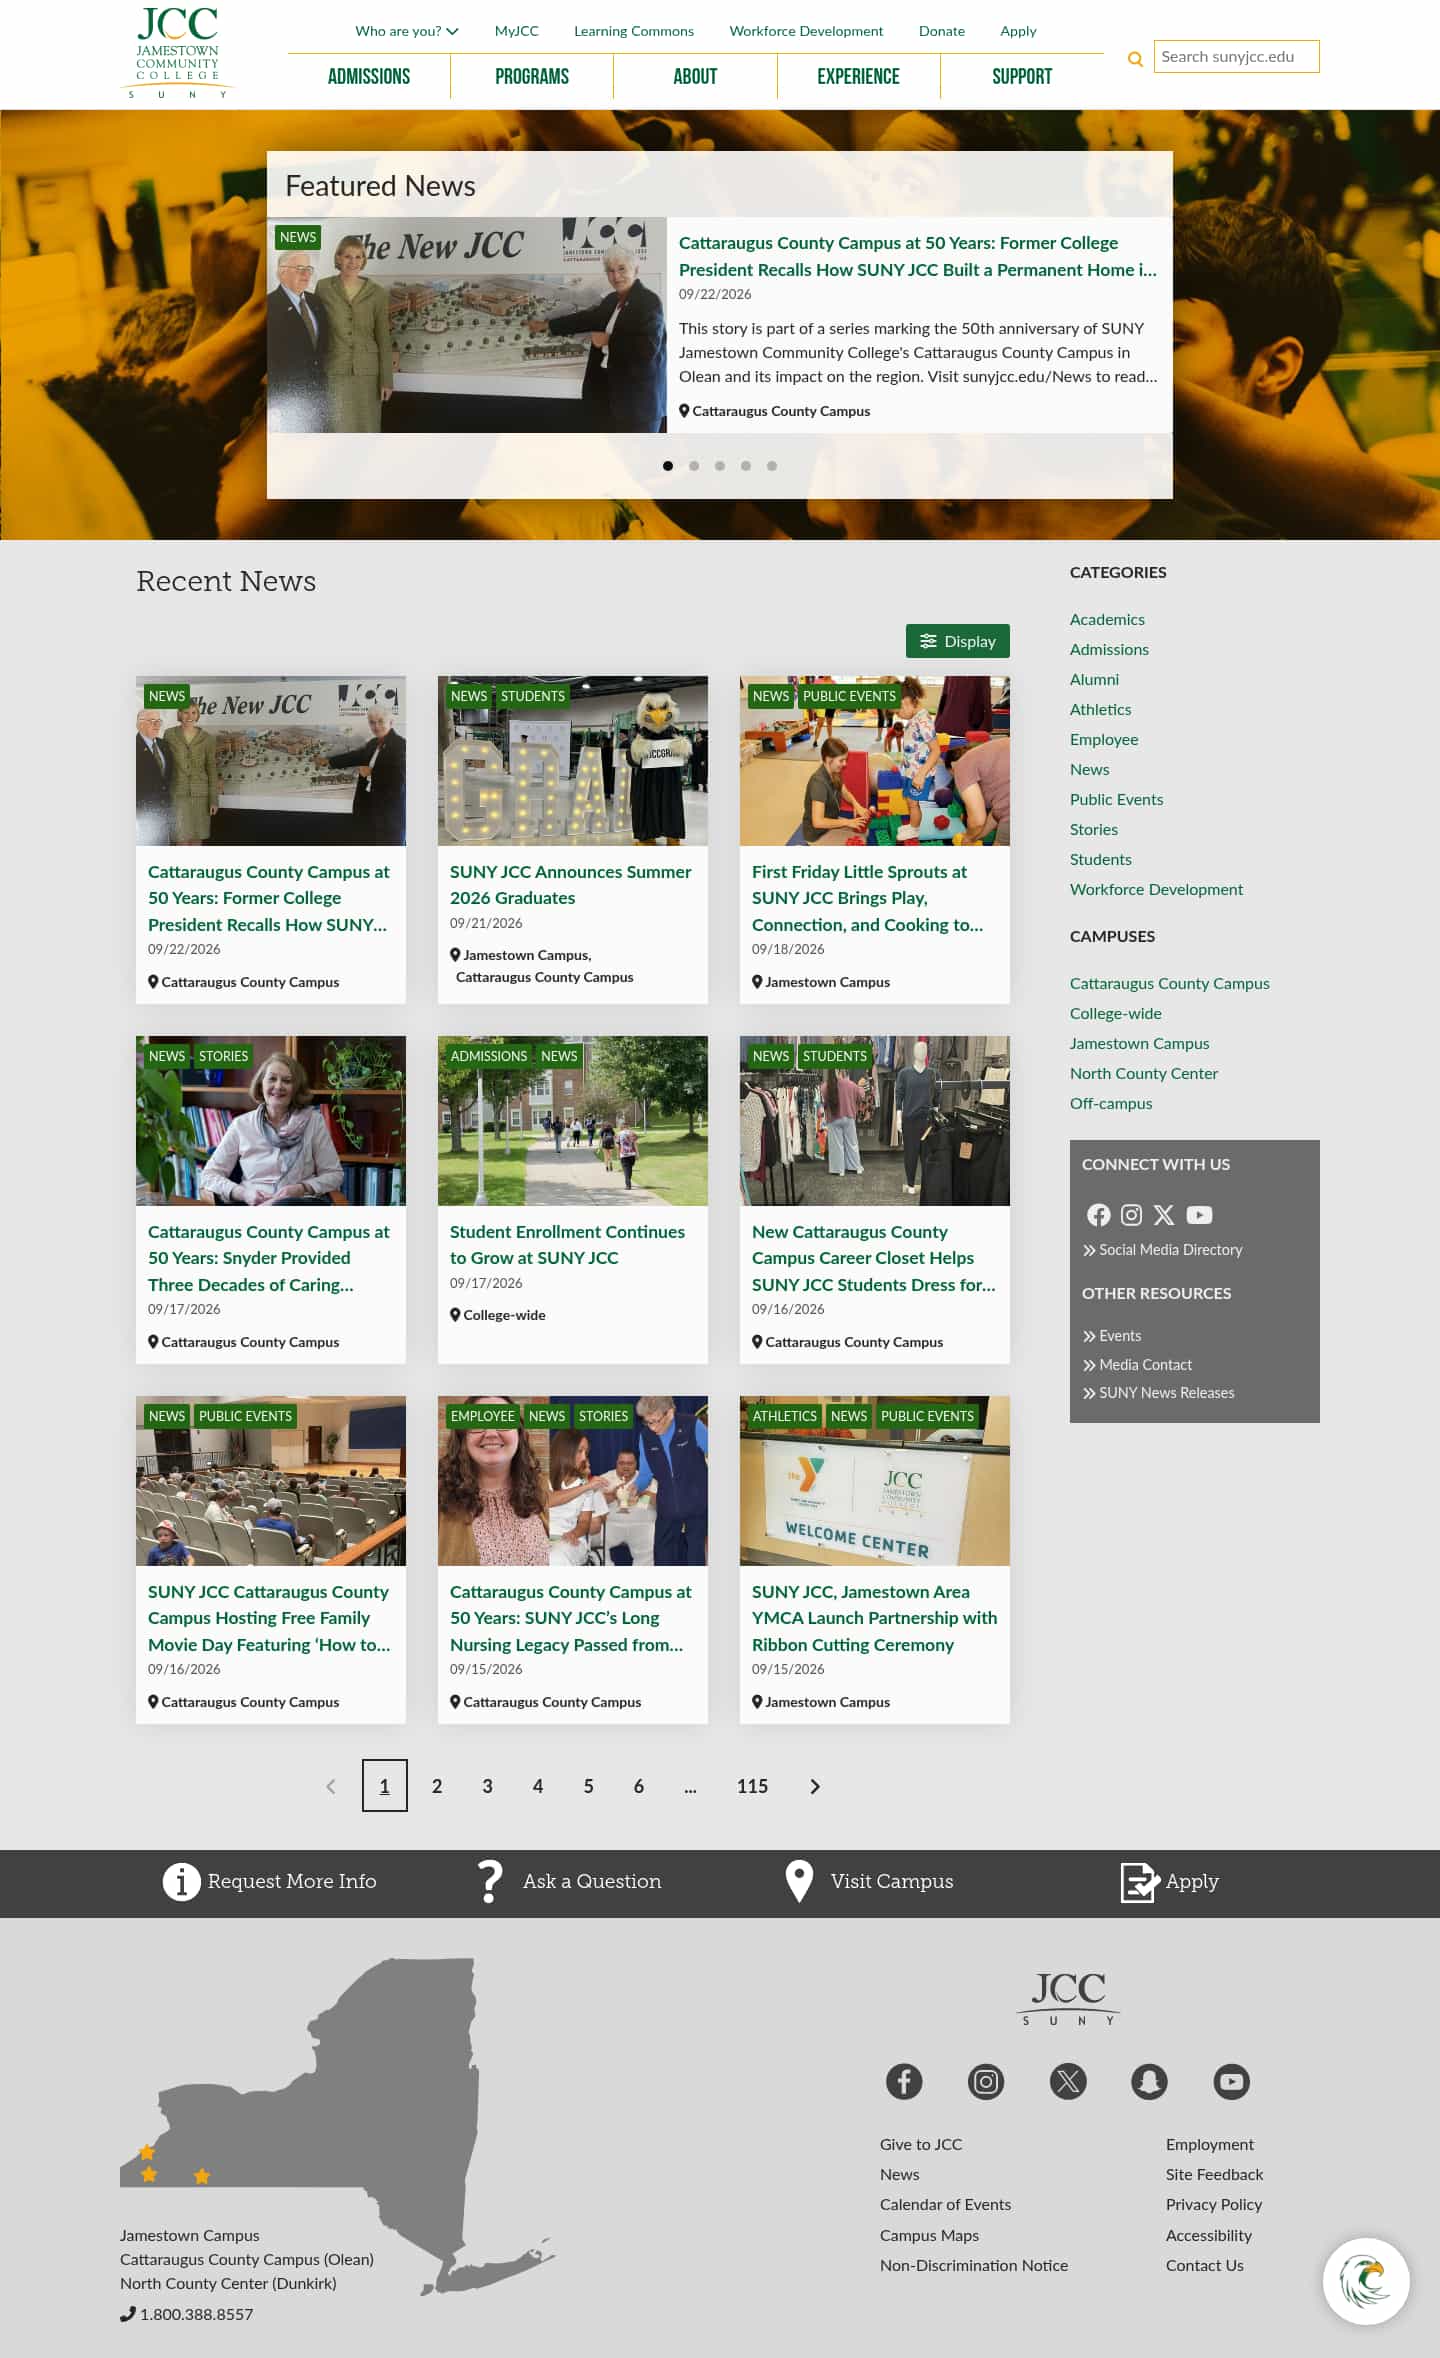Click footer Site Feedback link
Image resolution: width=1440 pixels, height=2358 pixels.
(x=1214, y=2175)
